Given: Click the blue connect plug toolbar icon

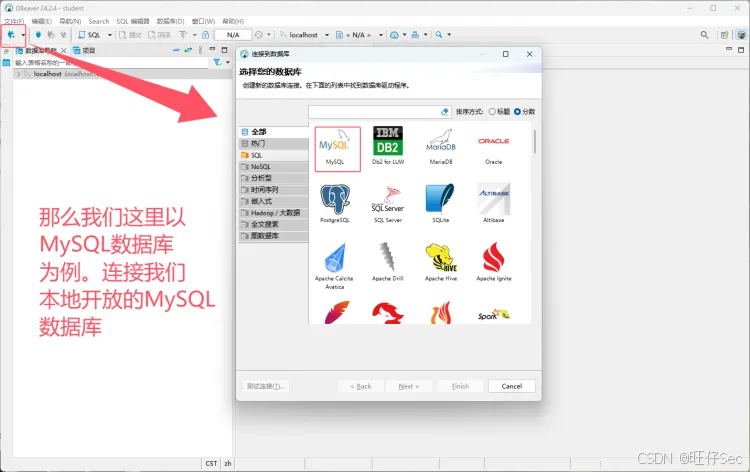Looking at the screenshot, I should (38, 34).
